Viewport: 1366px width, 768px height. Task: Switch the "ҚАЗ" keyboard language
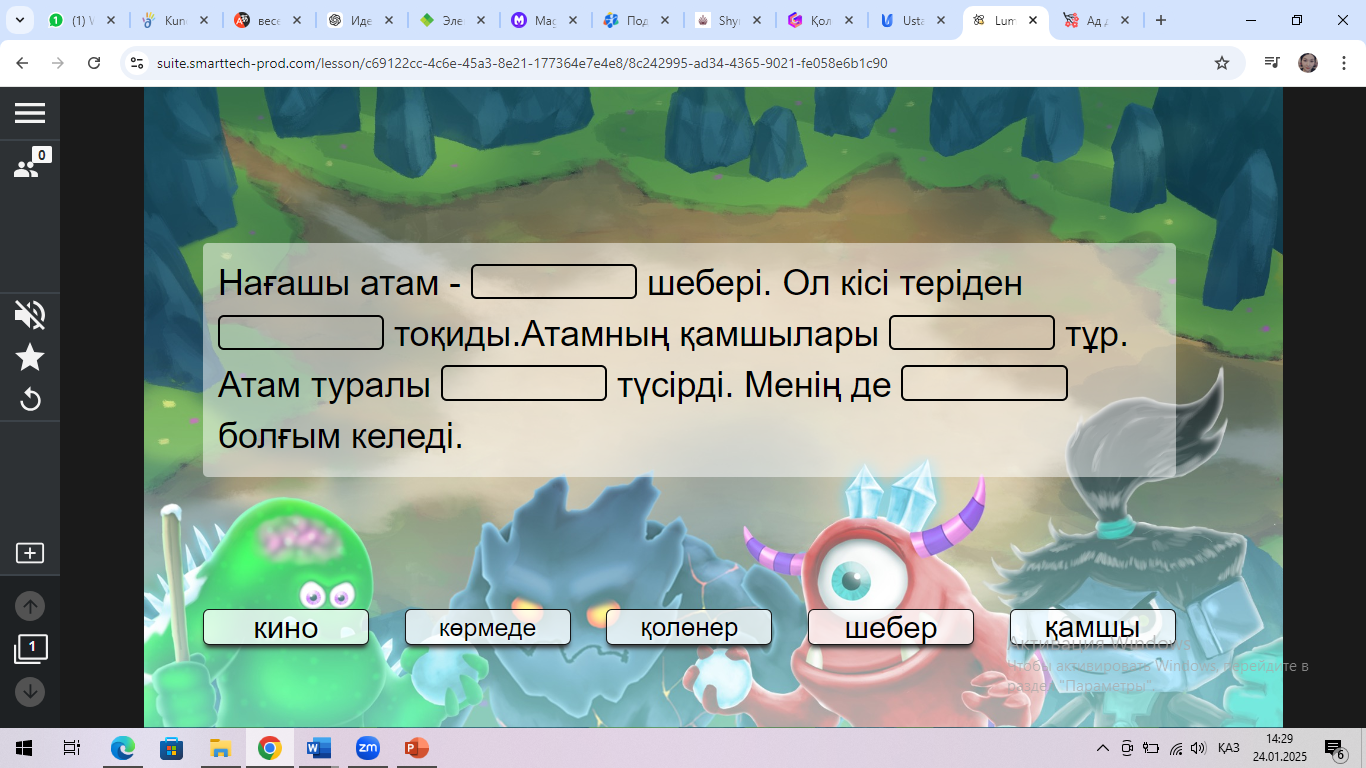[1229, 748]
